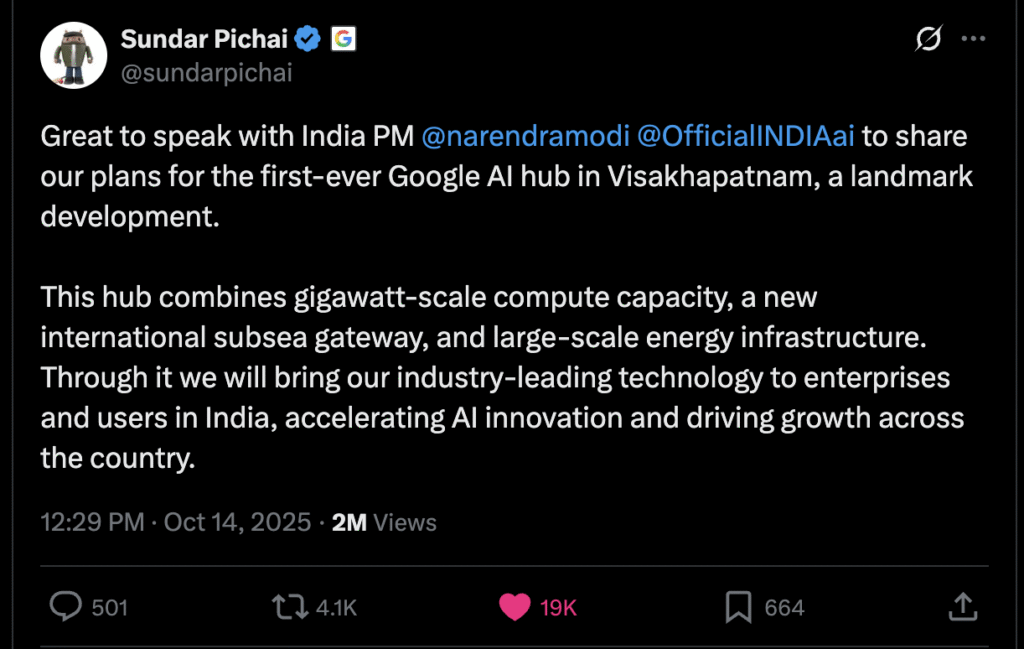
Task: Click the reply speech bubble icon
Action: pyautogui.click(x=65, y=606)
